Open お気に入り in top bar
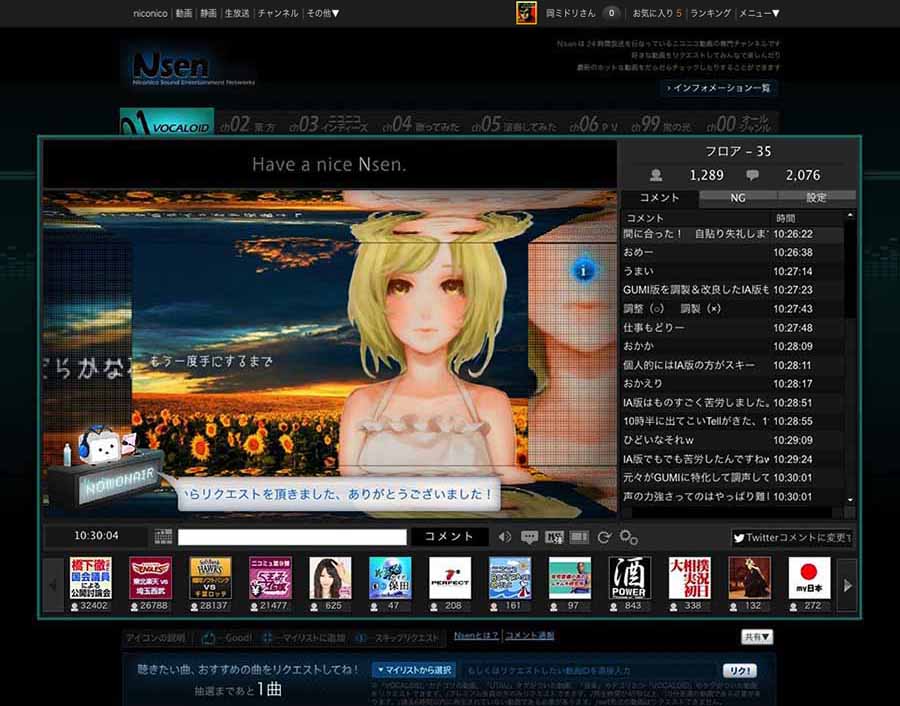 (657, 13)
